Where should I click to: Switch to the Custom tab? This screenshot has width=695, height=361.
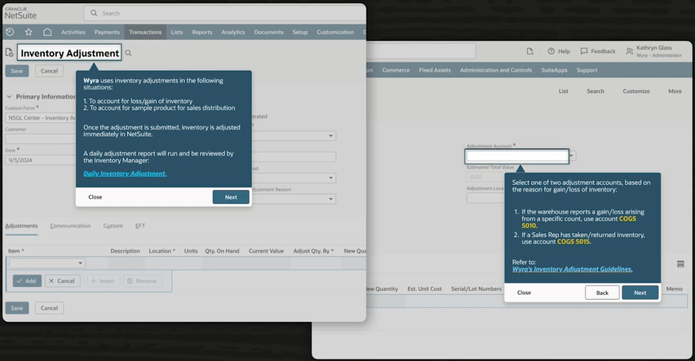click(113, 226)
